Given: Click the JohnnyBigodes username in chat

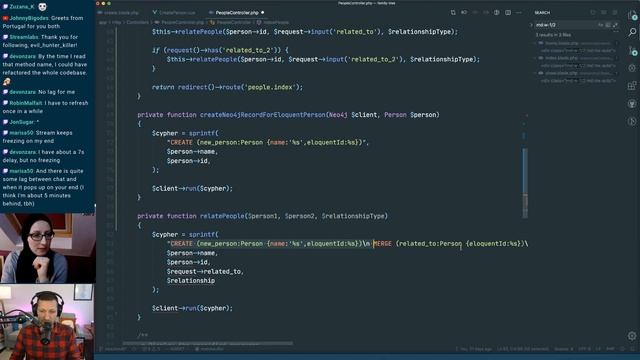Looking at the screenshot, I should (29, 18).
